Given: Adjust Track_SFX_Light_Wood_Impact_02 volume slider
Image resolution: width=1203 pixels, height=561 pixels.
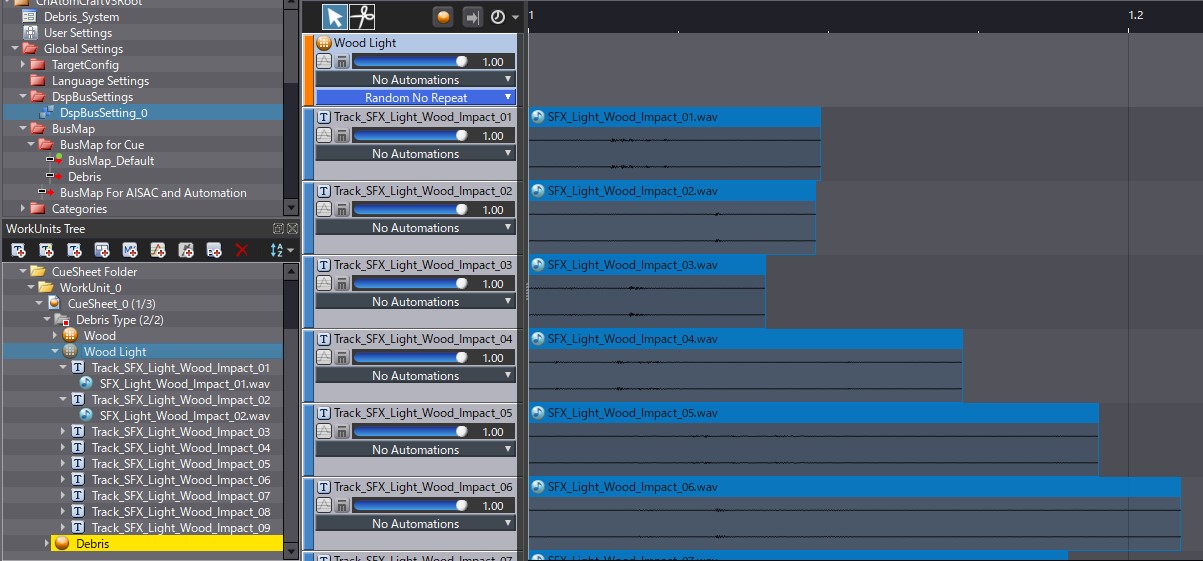Looking at the screenshot, I should (x=411, y=210).
